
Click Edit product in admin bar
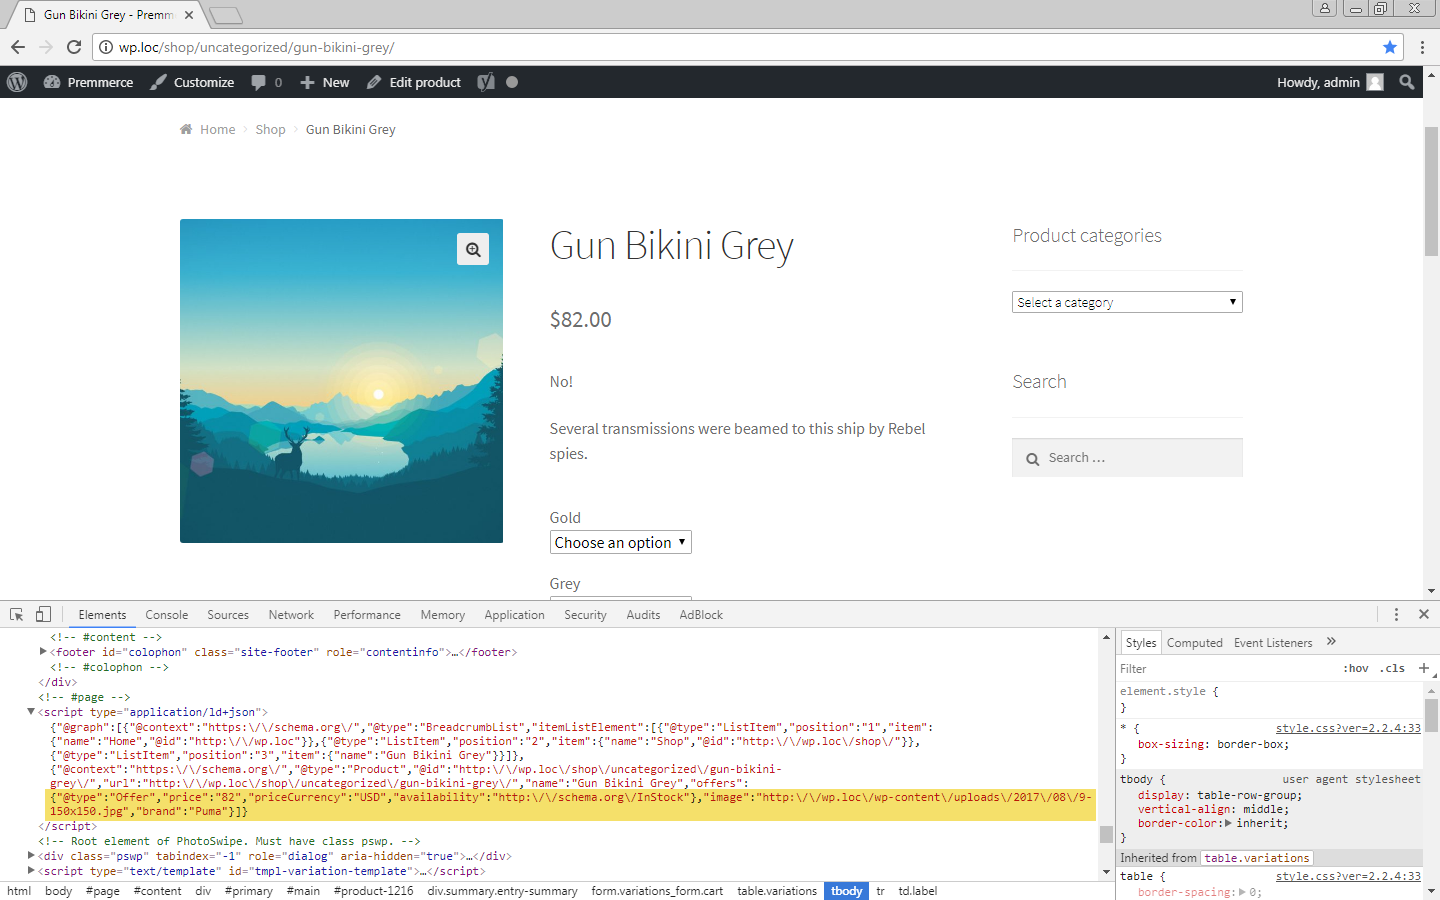(414, 82)
